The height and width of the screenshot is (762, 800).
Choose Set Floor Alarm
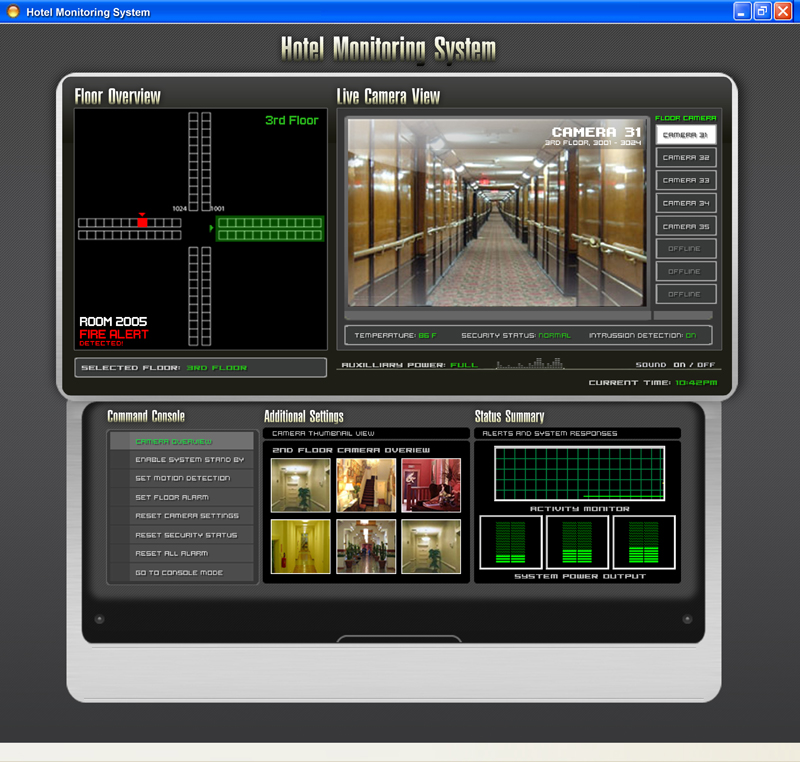(182, 497)
